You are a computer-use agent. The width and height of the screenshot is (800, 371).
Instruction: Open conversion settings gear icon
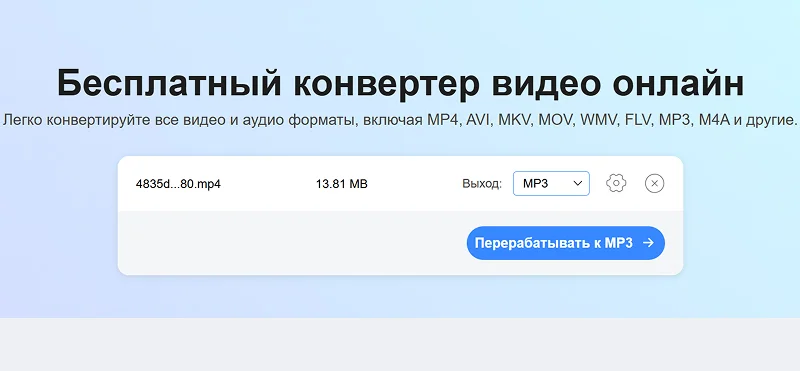616,183
